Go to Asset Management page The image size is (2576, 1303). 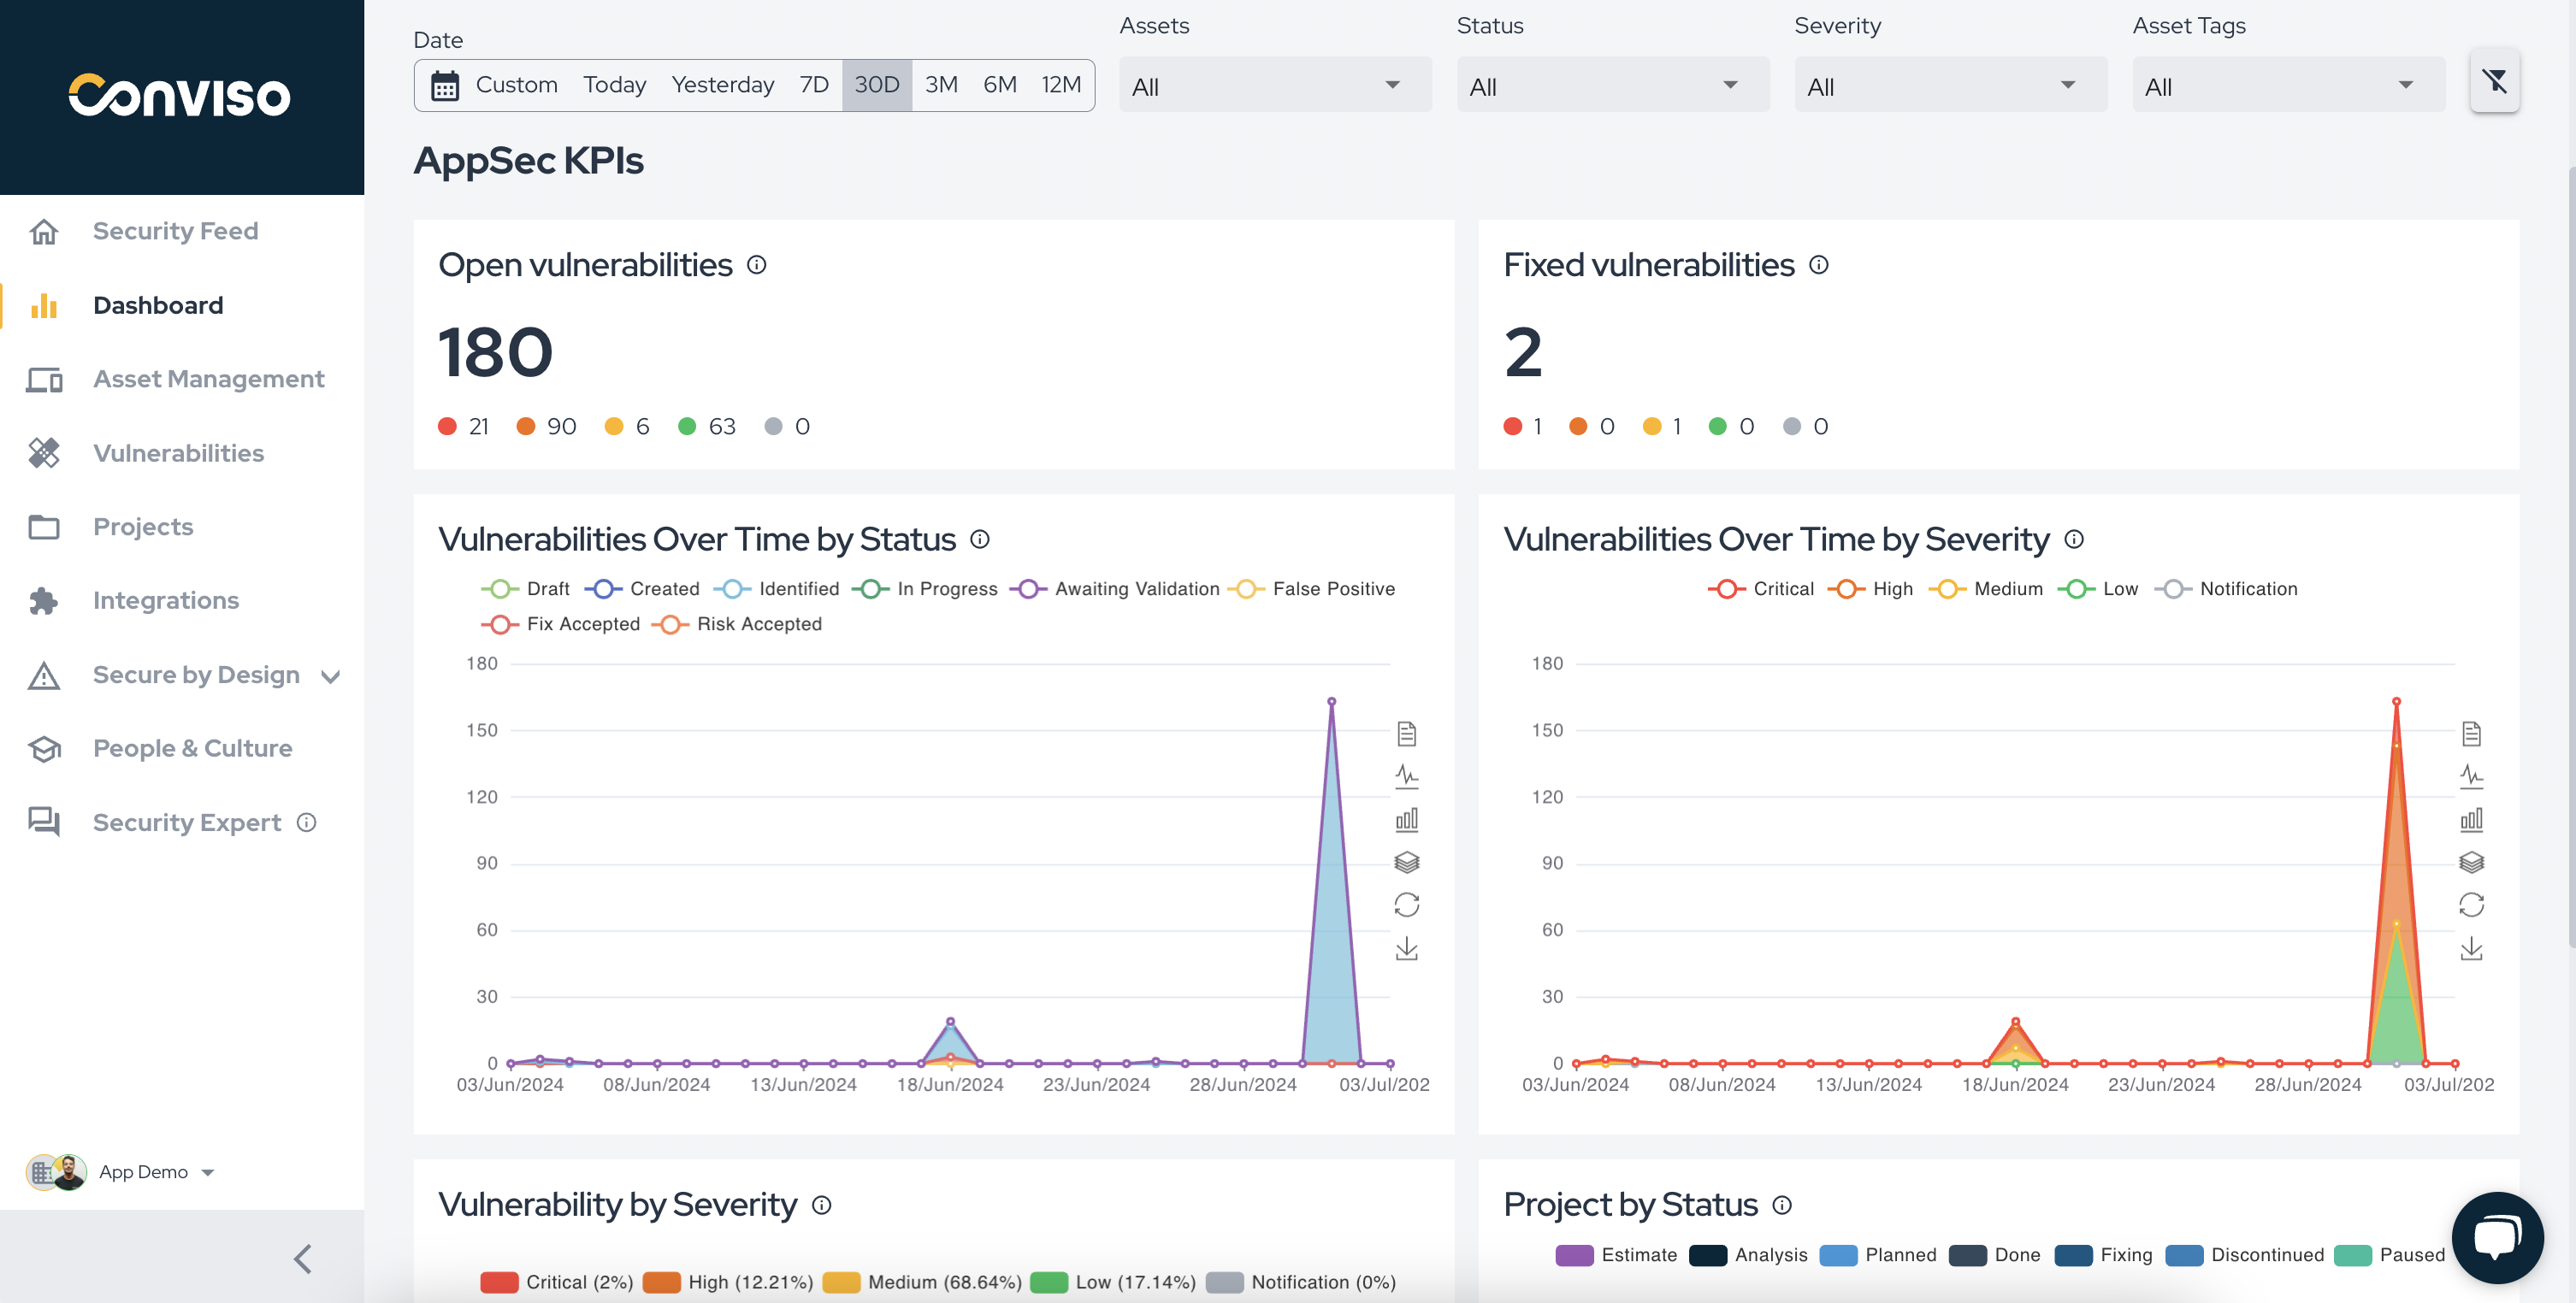click(208, 379)
